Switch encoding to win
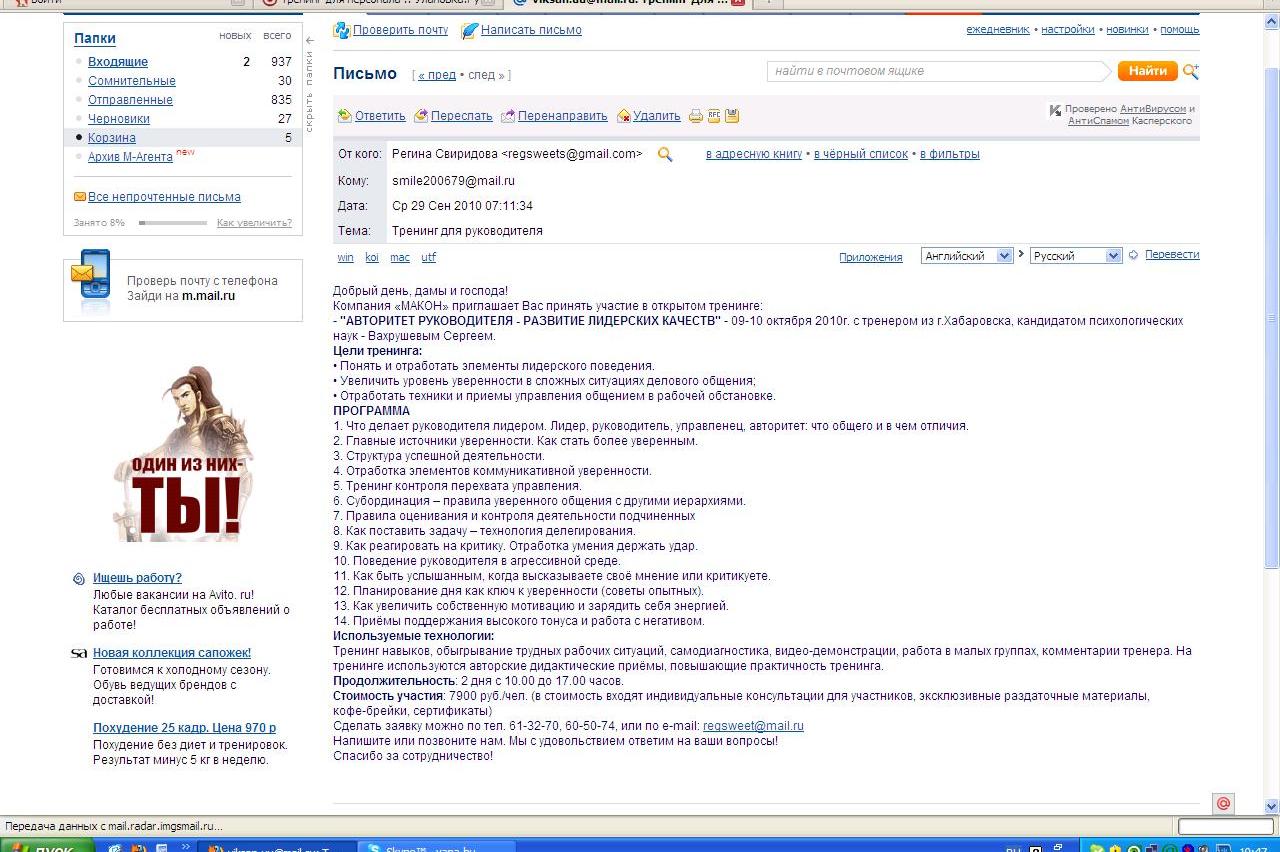 [345, 257]
